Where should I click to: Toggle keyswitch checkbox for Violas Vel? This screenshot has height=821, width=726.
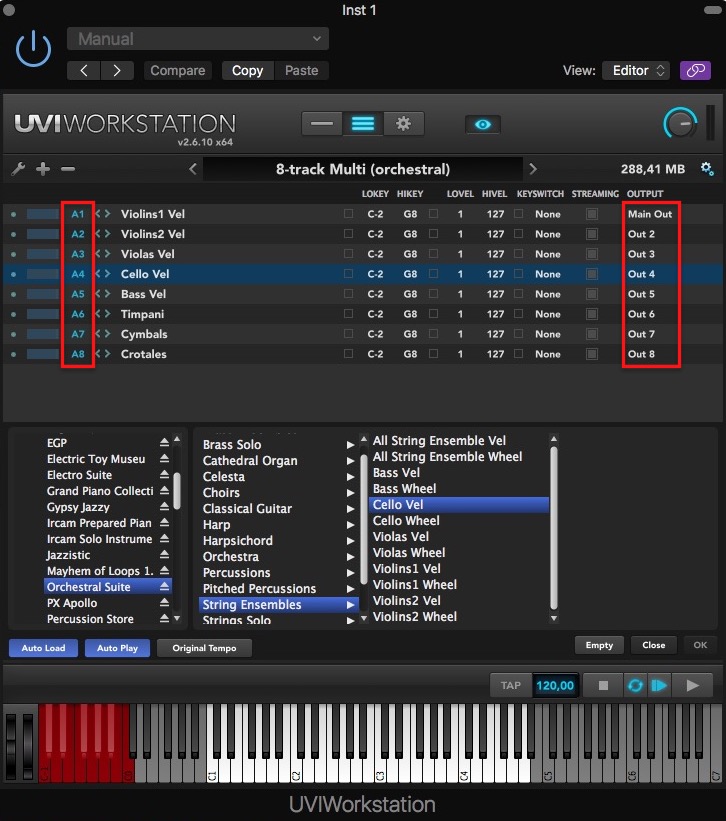pyautogui.click(x=518, y=253)
